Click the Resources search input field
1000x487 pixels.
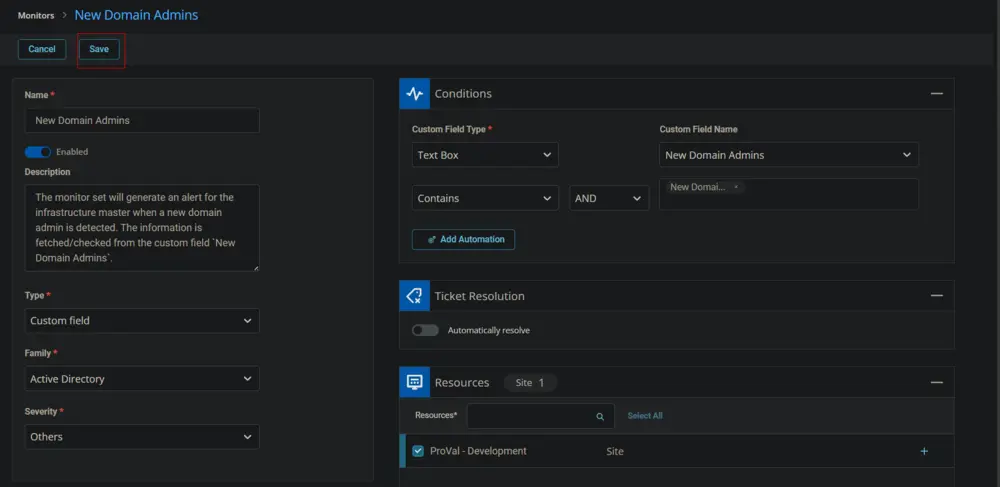pyautogui.click(x=541, y=416)
